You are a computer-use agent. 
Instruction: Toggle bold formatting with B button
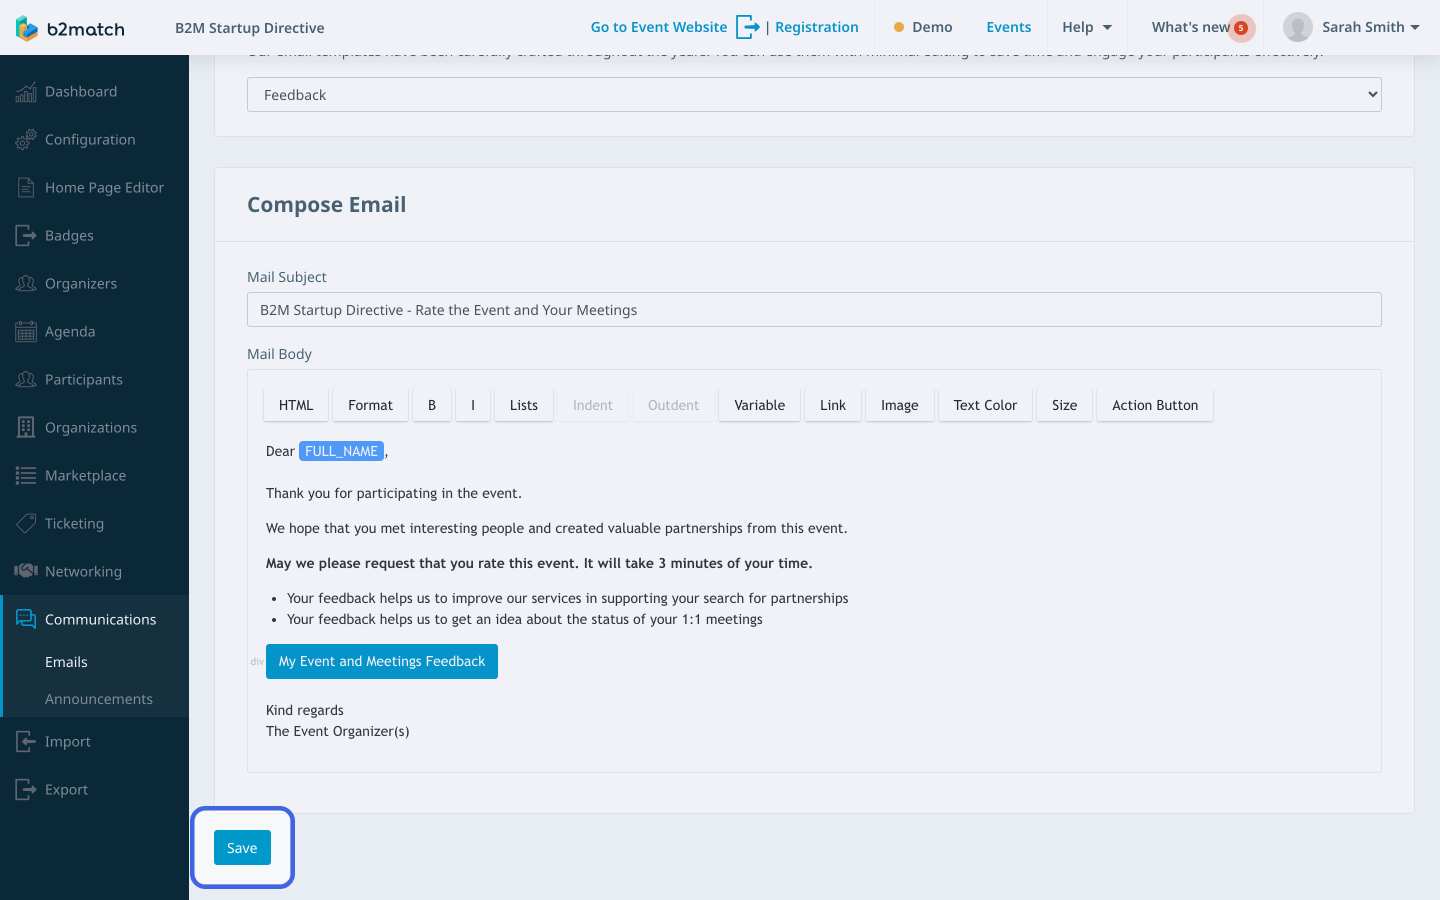click(x=432, y=405)
